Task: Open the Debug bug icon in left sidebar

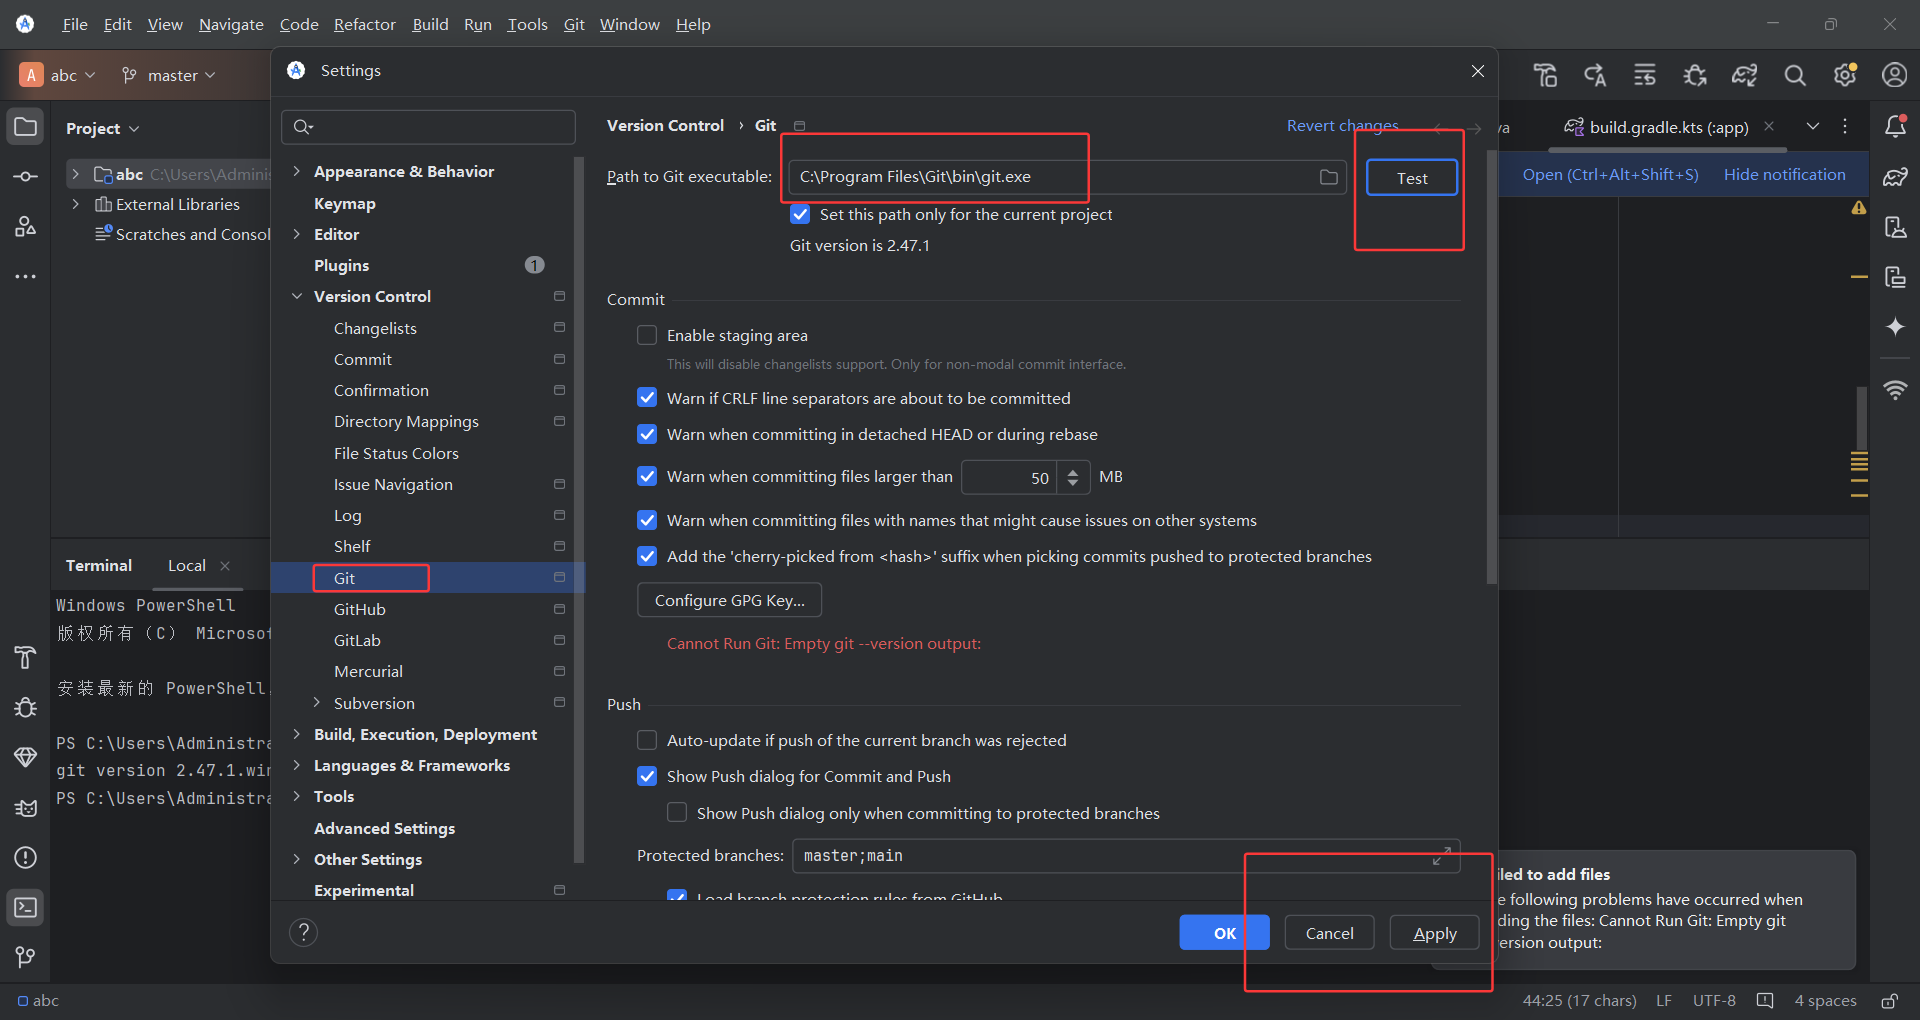Action: point(26,707)
